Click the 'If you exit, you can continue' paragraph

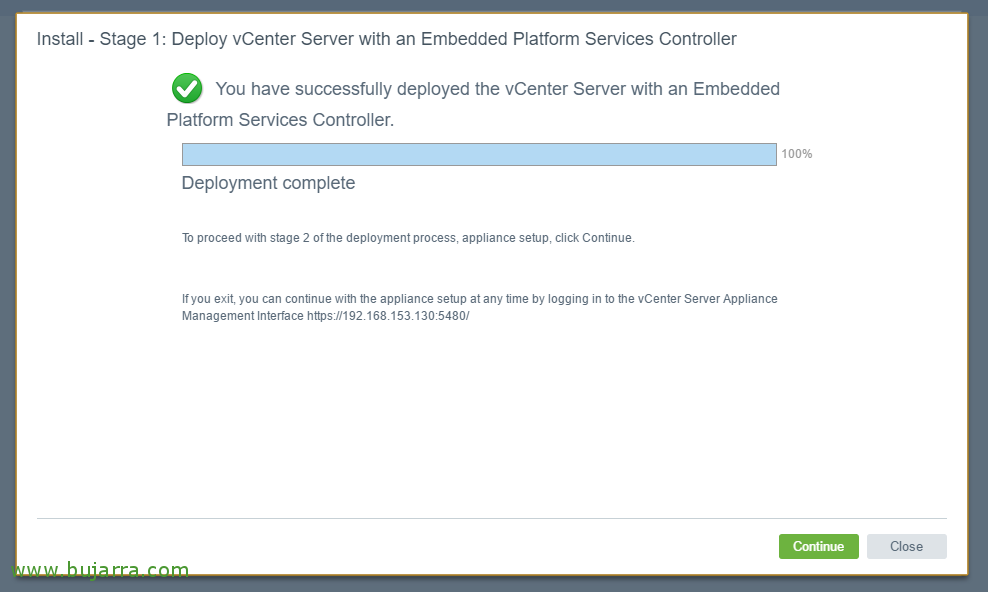tap(480, 307)
